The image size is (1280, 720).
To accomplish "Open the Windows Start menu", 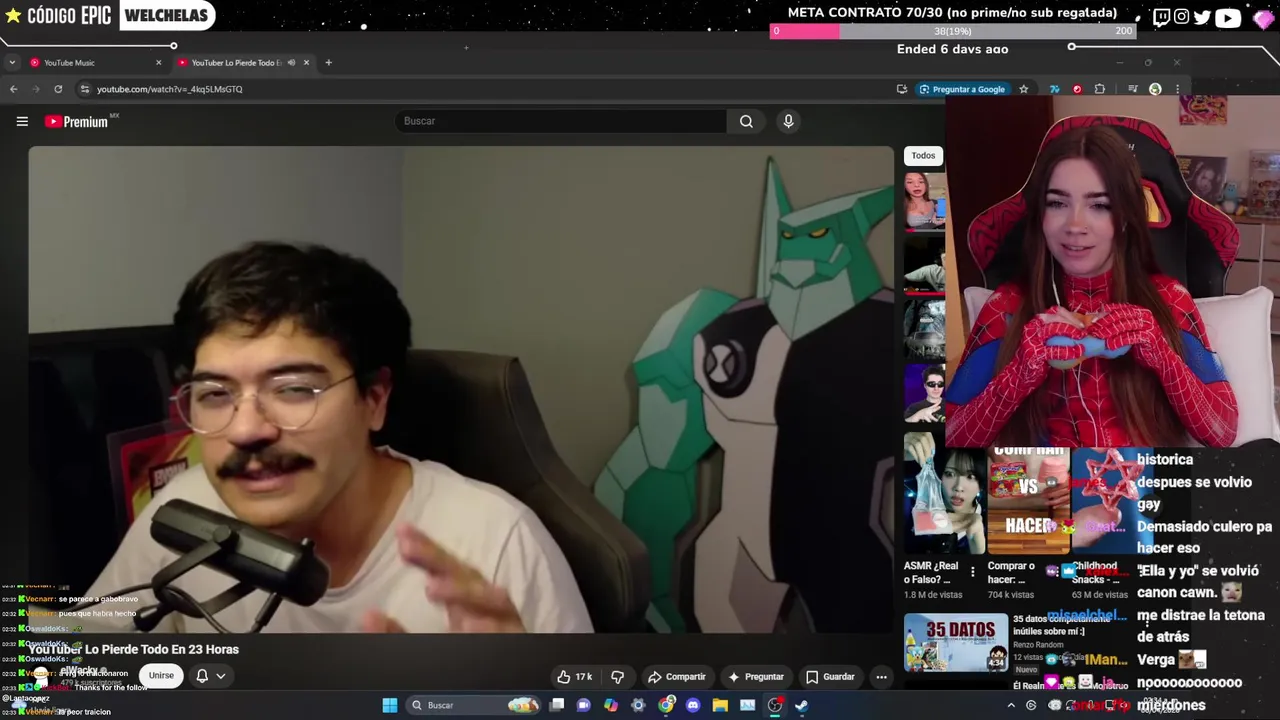I will (389, 705).
